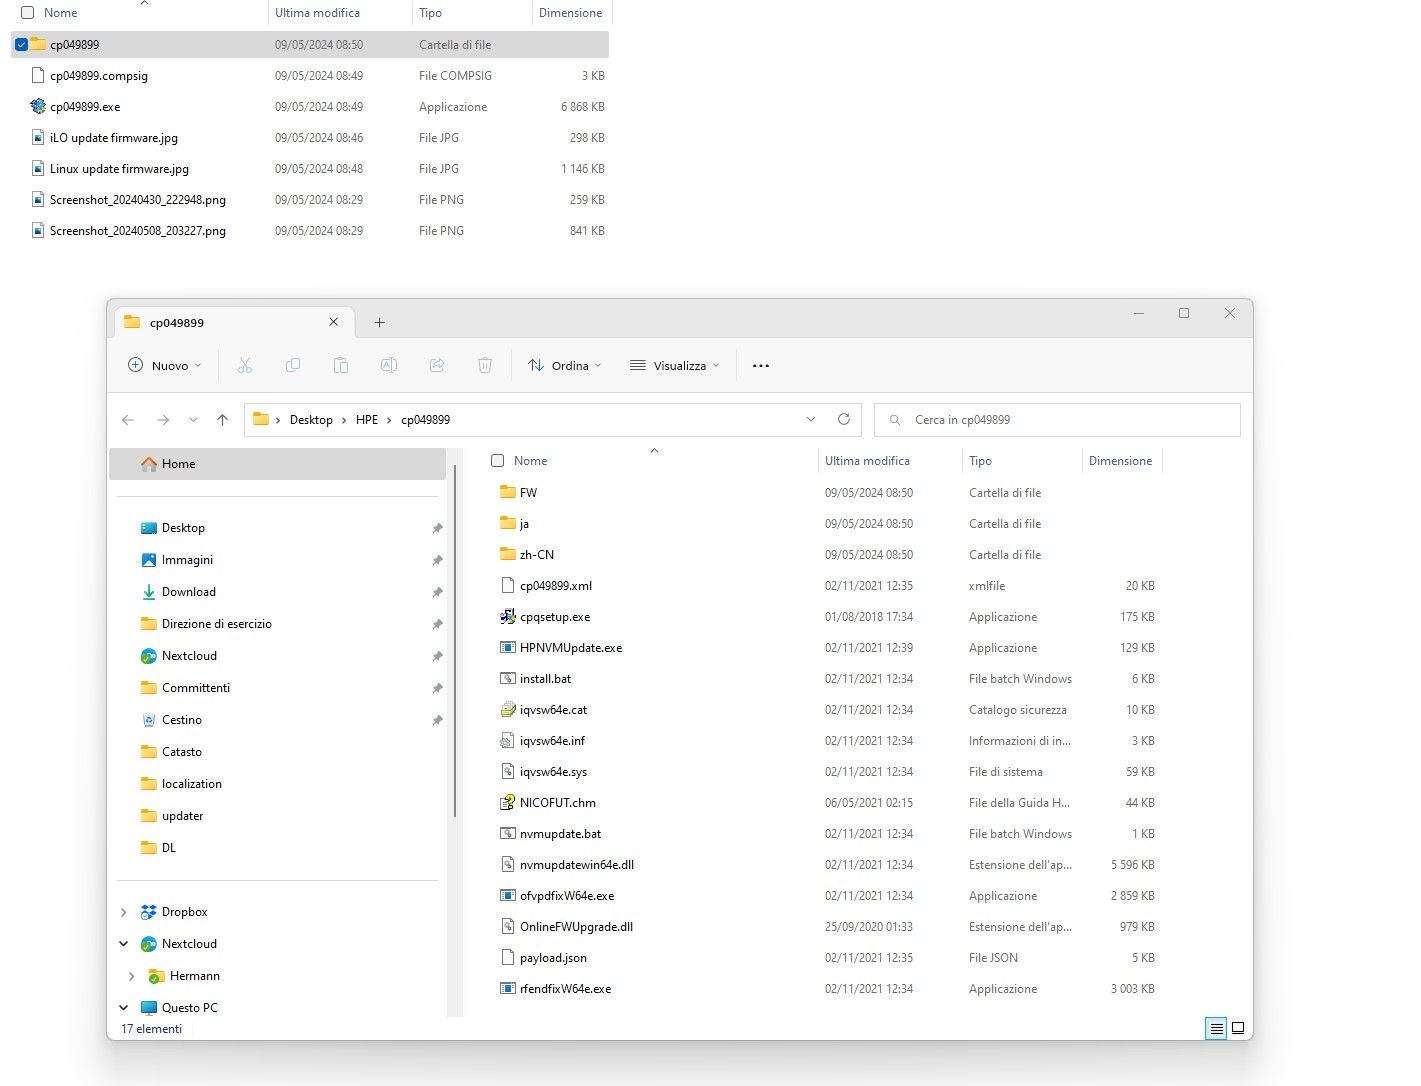1421x1086 pixels.
Task: Select the iqvsw64e.cat catalog icon
Action: [508, 710]
